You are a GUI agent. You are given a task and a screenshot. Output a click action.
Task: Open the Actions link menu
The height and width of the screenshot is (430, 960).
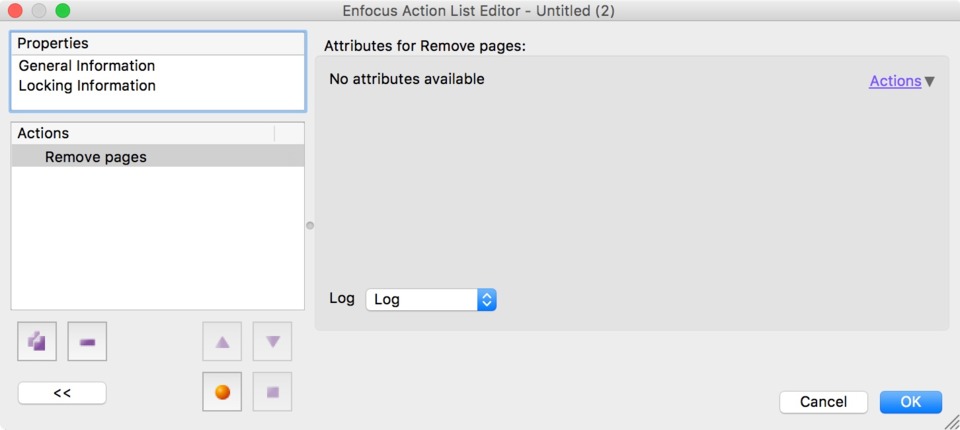895,81
